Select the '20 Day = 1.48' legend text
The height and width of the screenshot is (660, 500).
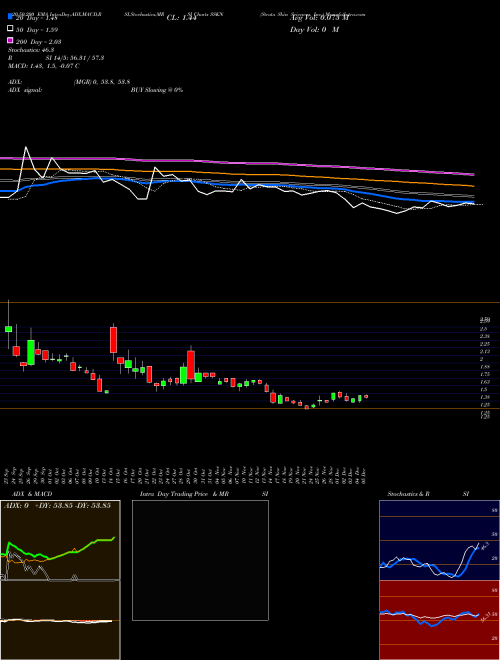36,18
